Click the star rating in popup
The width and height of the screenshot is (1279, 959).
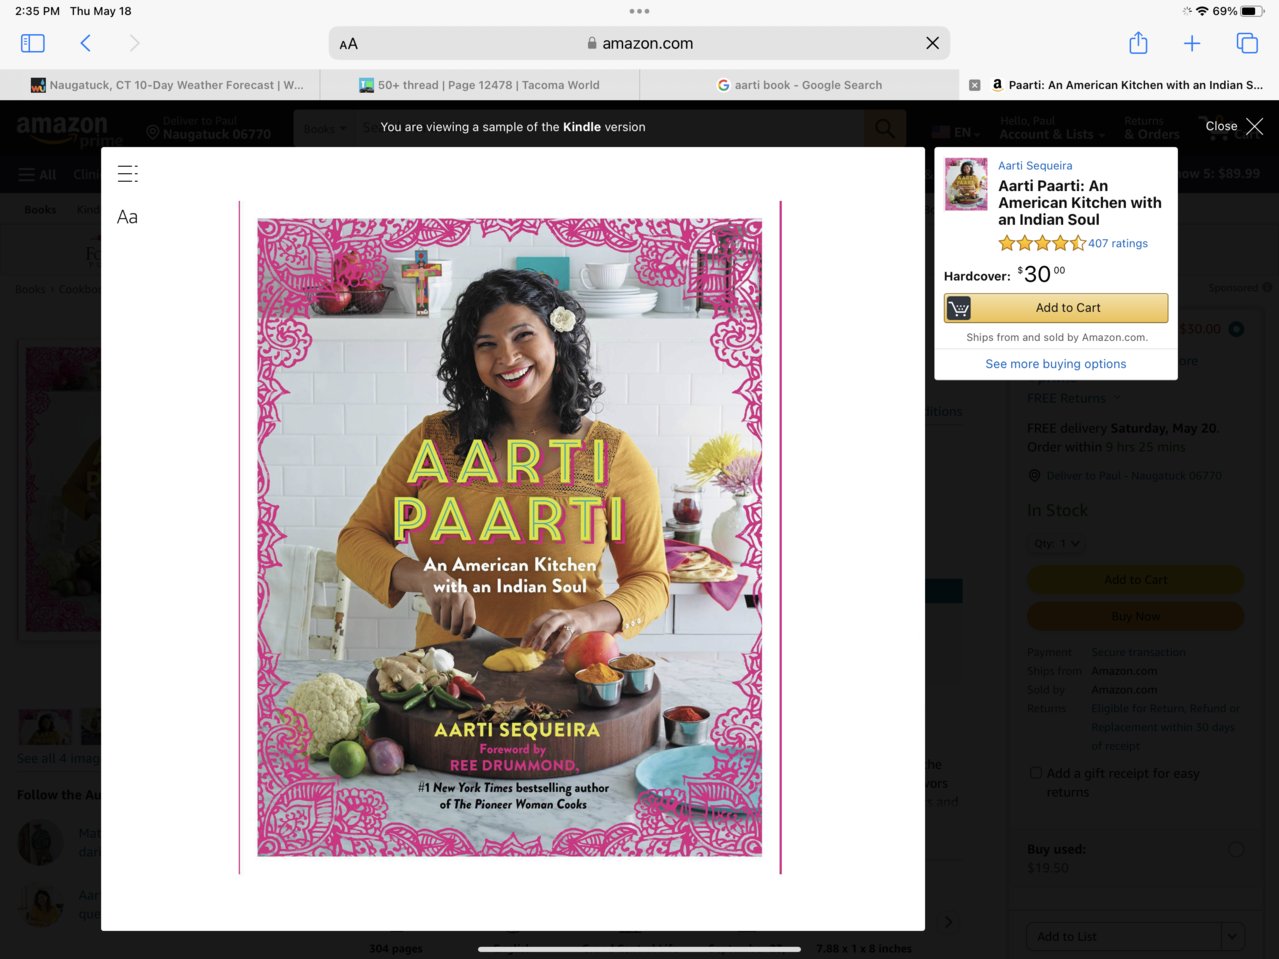coord(1042,243)
